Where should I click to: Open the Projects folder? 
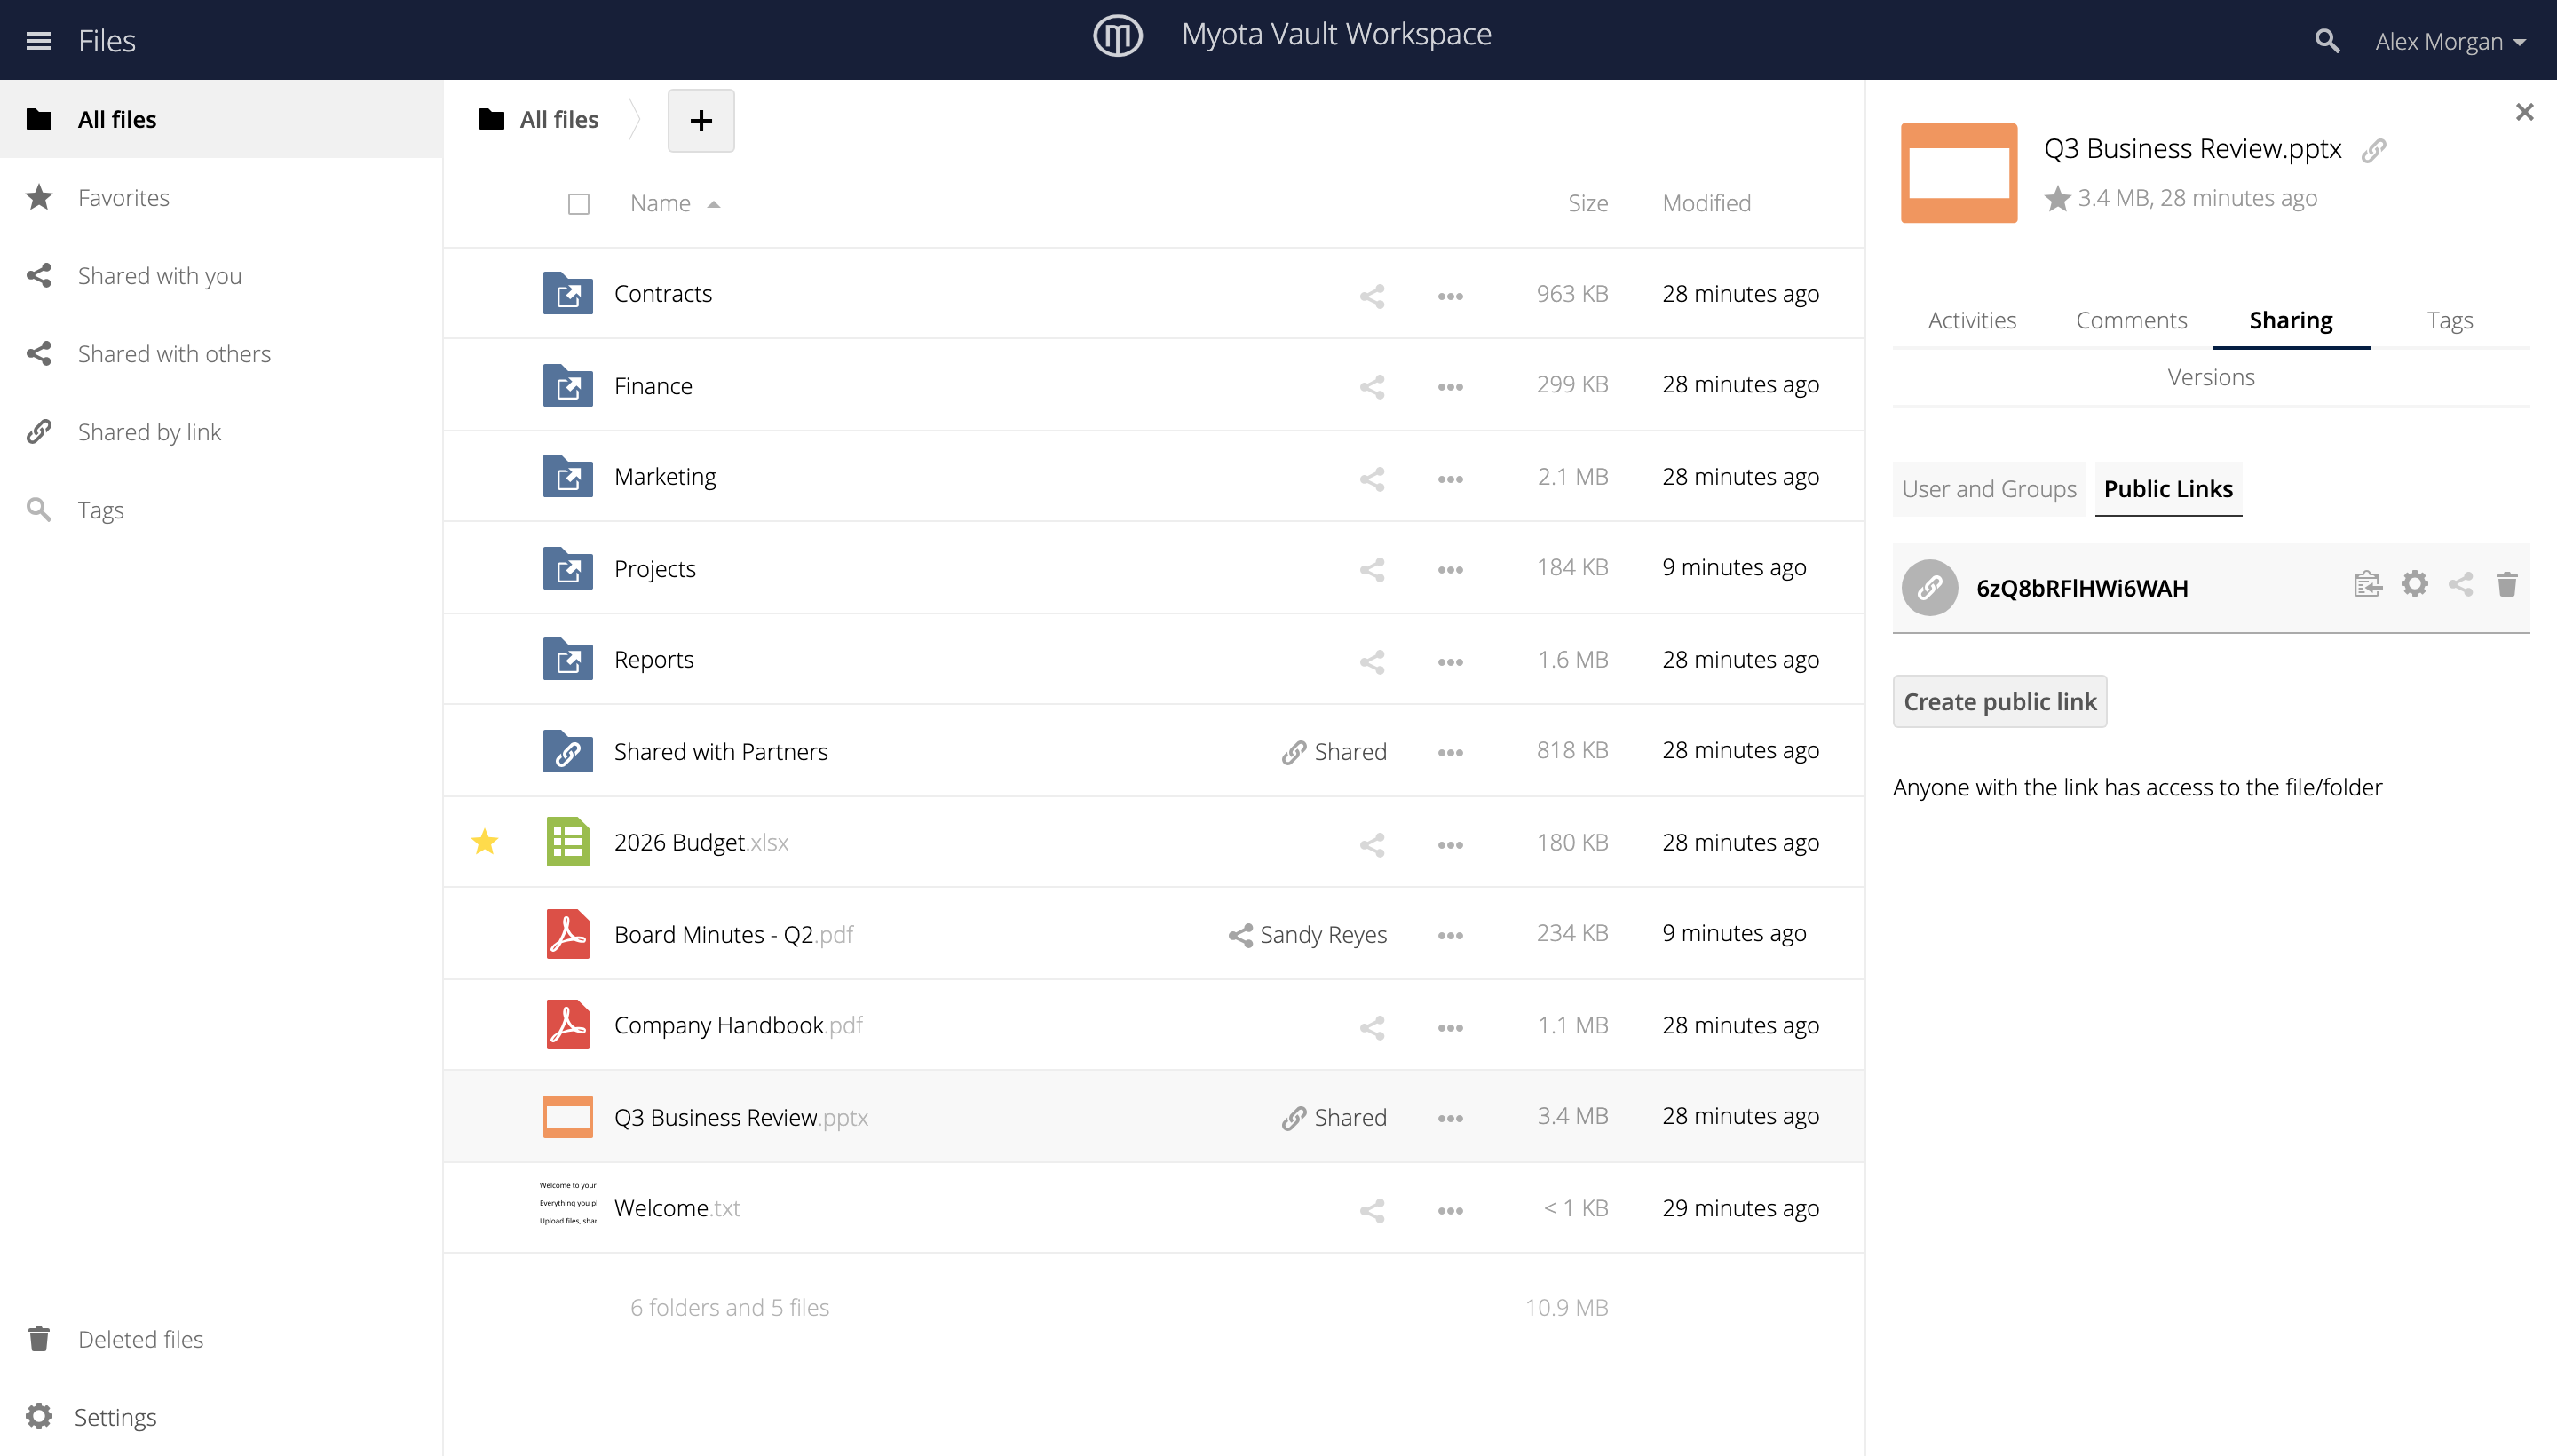click(655, 569)
